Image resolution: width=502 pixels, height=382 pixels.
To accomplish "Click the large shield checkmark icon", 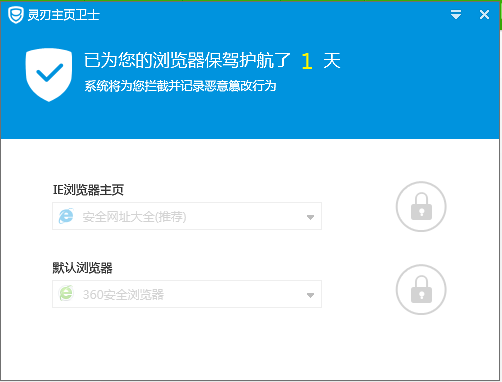I will (49, 75).
